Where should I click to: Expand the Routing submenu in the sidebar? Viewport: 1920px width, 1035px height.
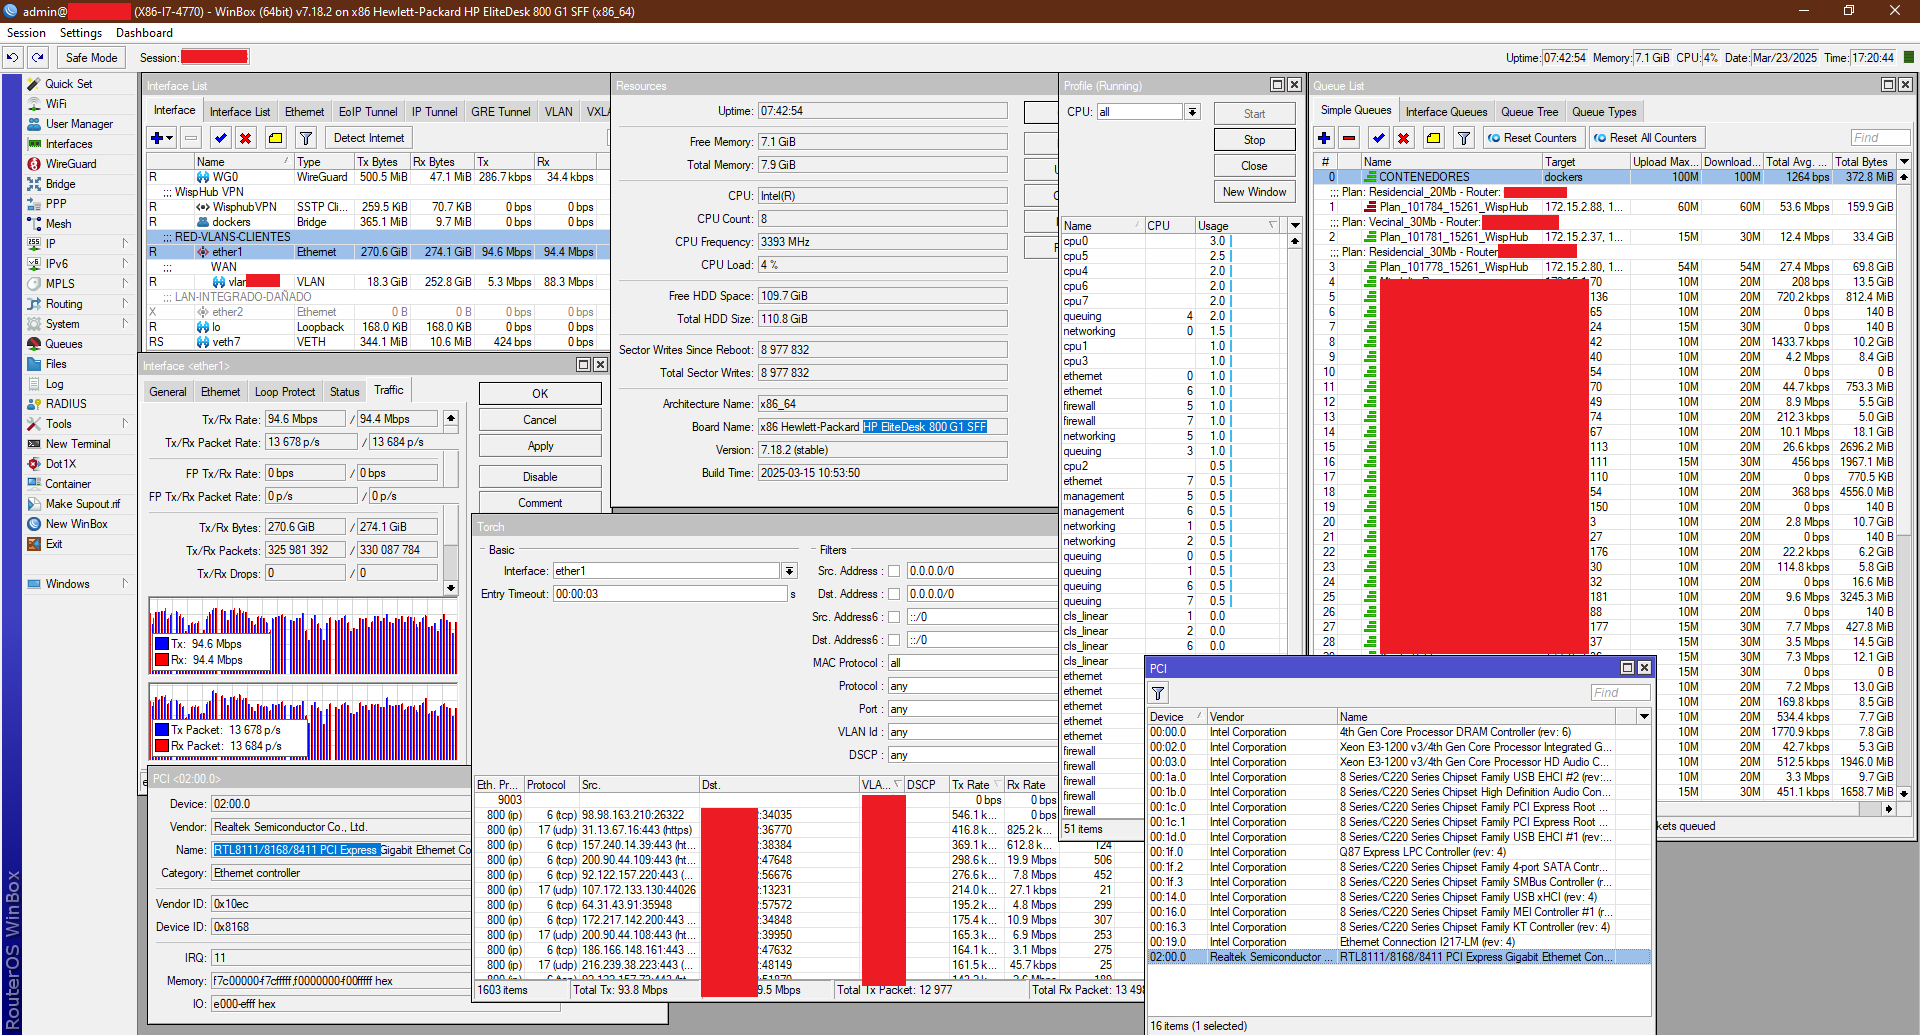125,304
